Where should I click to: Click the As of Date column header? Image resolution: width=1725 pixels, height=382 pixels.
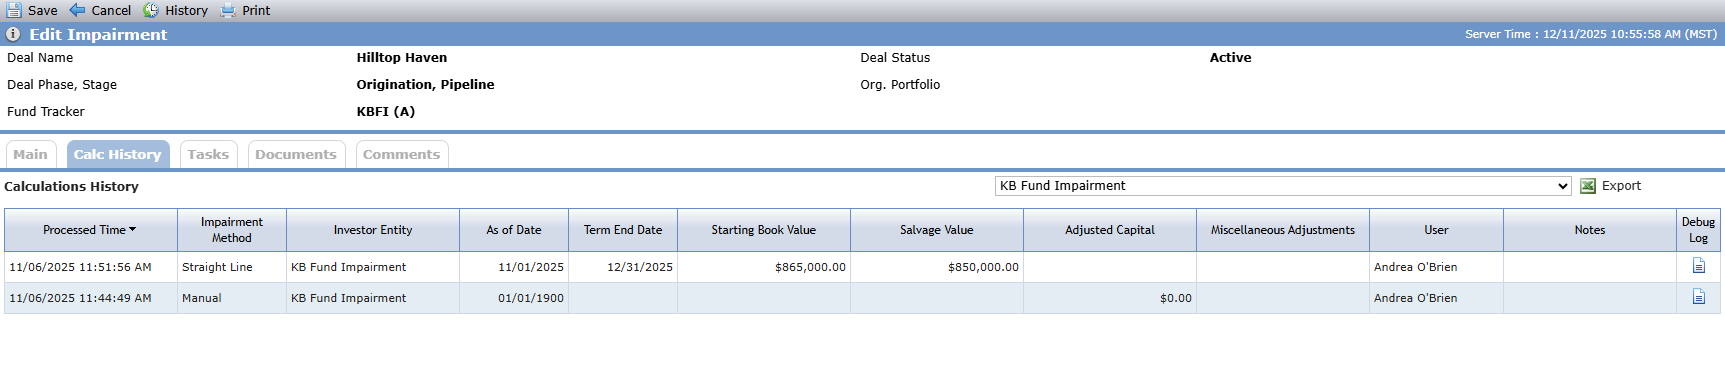click(514, 230)
